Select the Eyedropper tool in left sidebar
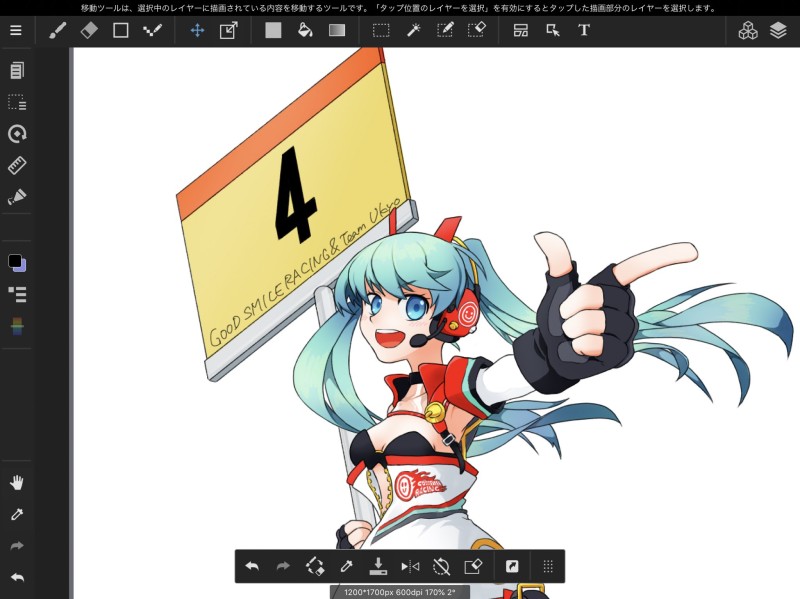This screenshot has width=800, height=599. point(17,514)
